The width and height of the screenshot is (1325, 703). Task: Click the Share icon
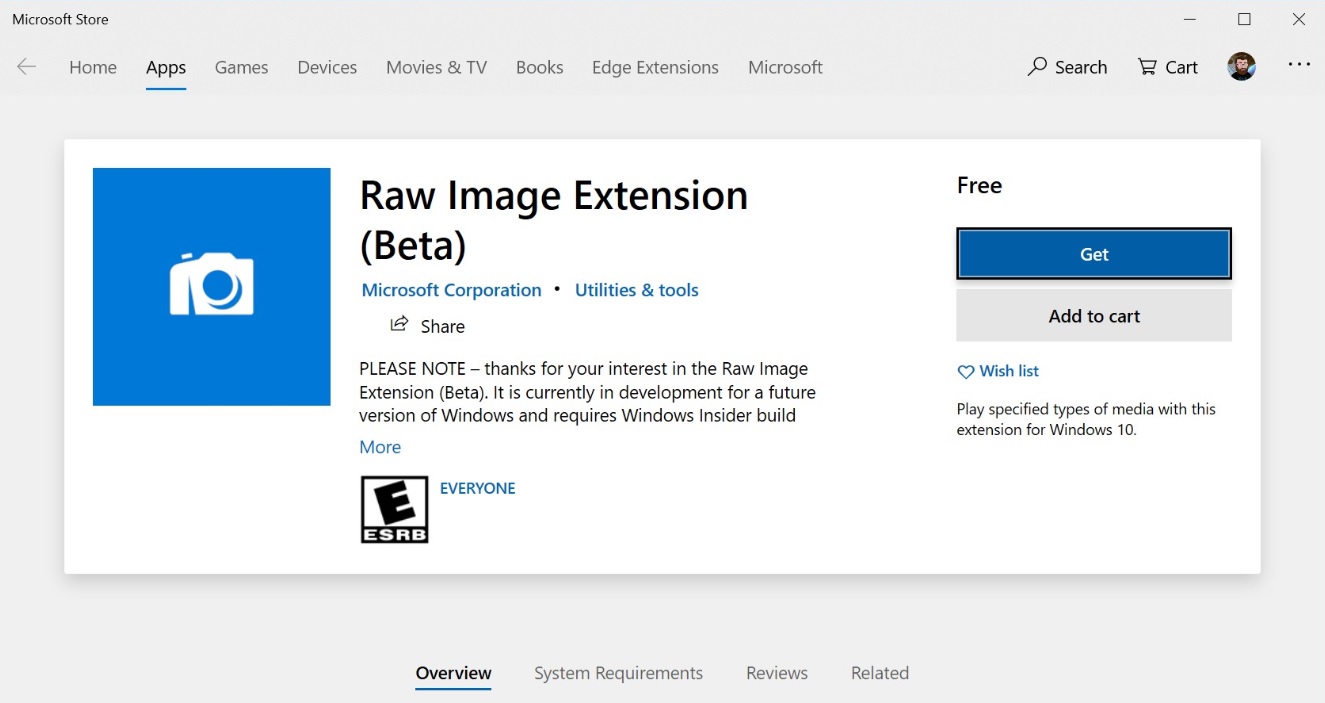(399, 324)
